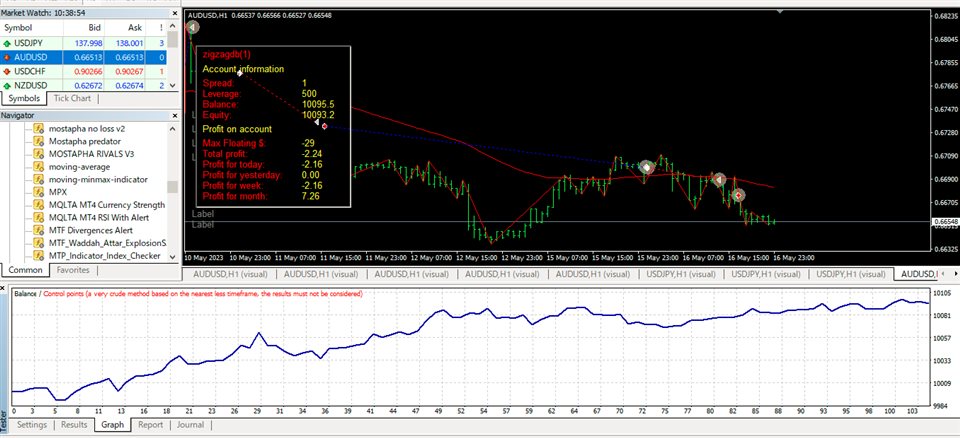Click the MPX indicator icon
The image size is (960, 438).
click(40, 191)
